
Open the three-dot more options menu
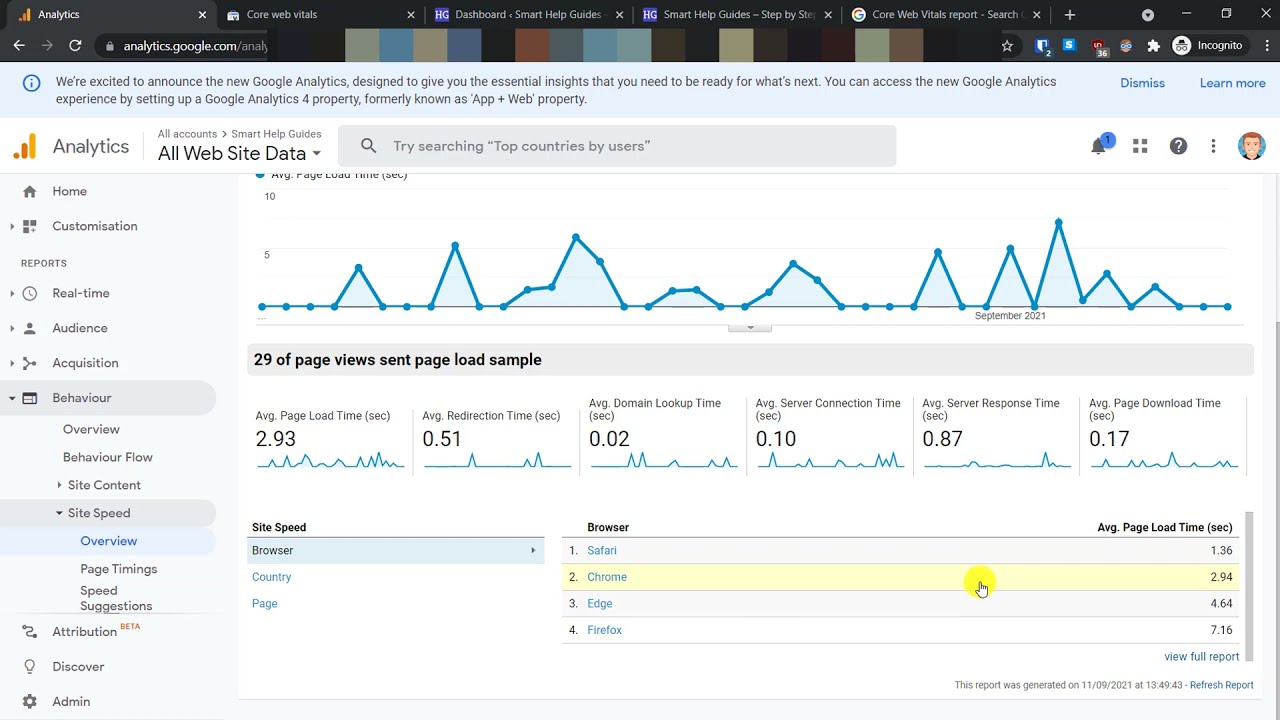coord(1213,147)
